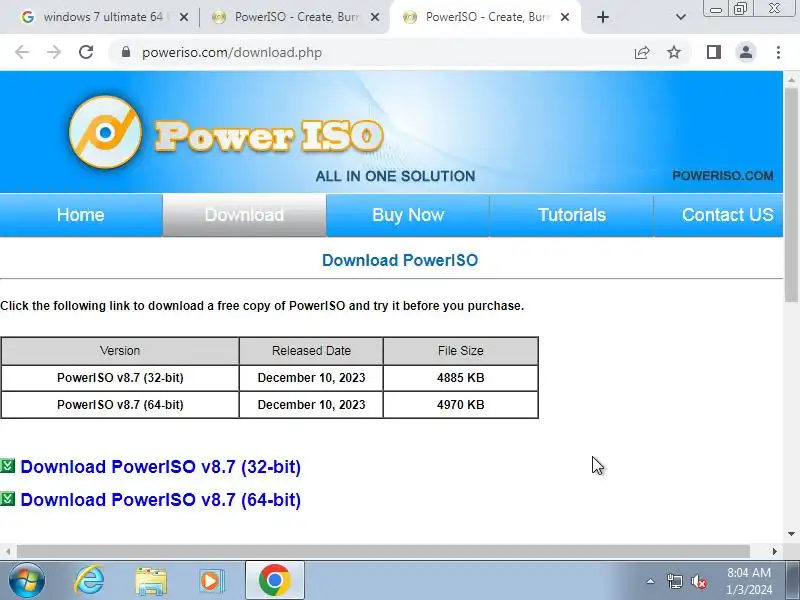Show hidden system tray icons arrow
The height and width of the screenshot is (600, 800).
coord(650,581)
